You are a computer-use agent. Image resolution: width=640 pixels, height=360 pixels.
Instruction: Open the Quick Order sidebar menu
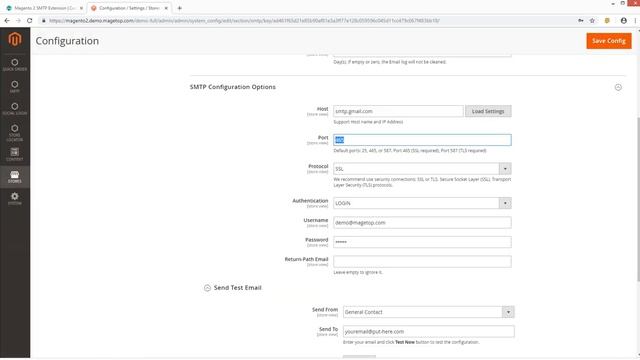pos(15,65)
